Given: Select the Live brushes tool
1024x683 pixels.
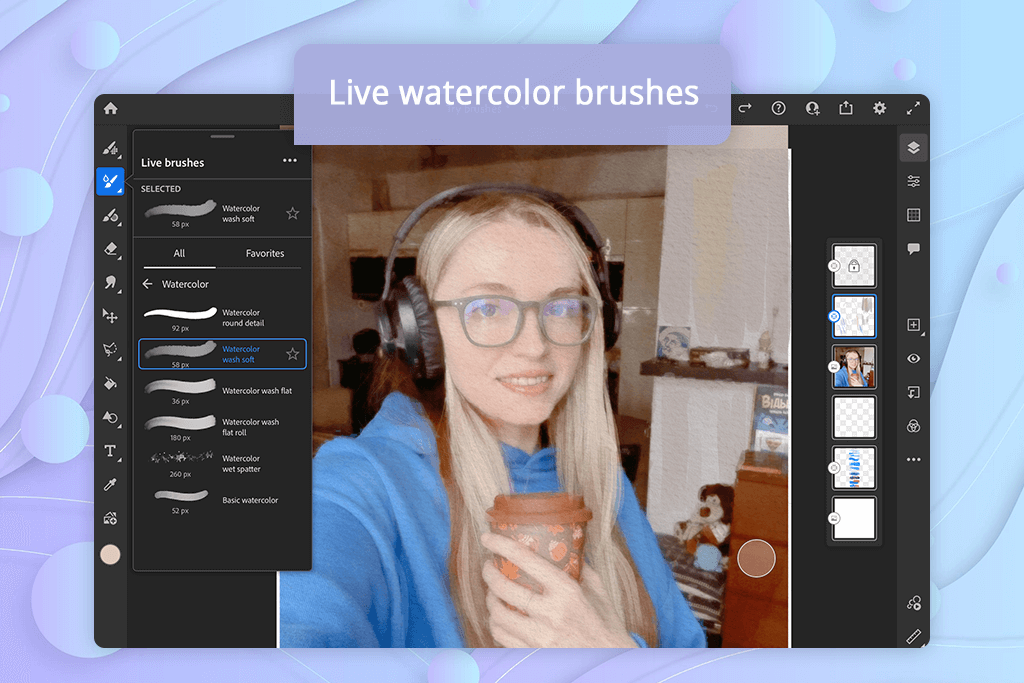Looking at the screenshot, I should pyautogui.click(x=110, y=182).
